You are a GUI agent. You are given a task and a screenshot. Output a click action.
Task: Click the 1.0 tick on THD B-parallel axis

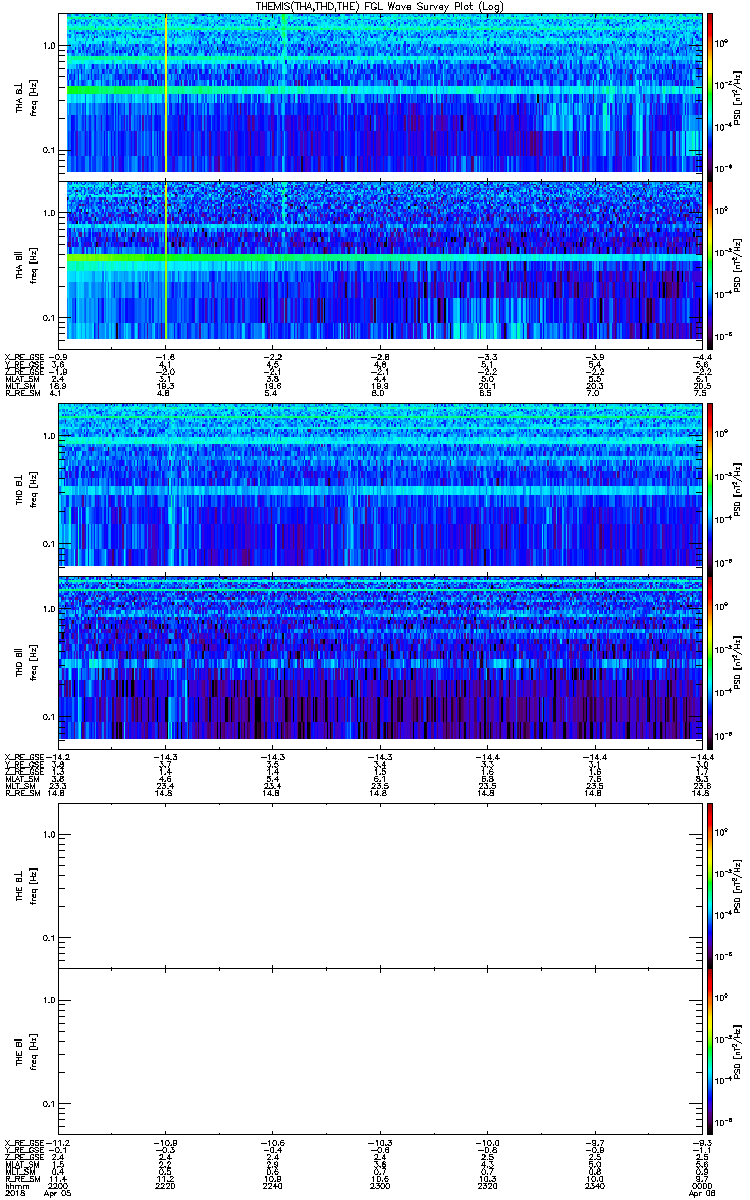[x=50, y=608]
